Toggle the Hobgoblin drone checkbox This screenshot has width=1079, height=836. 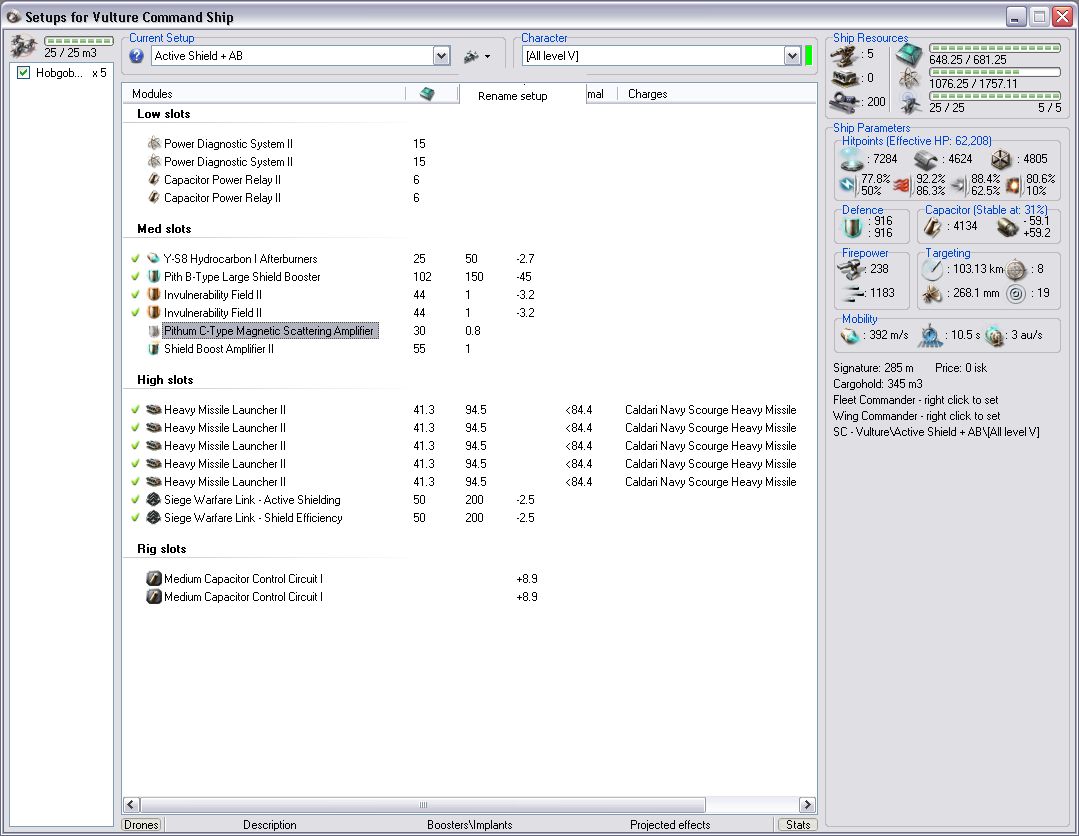tap(23, 72)
